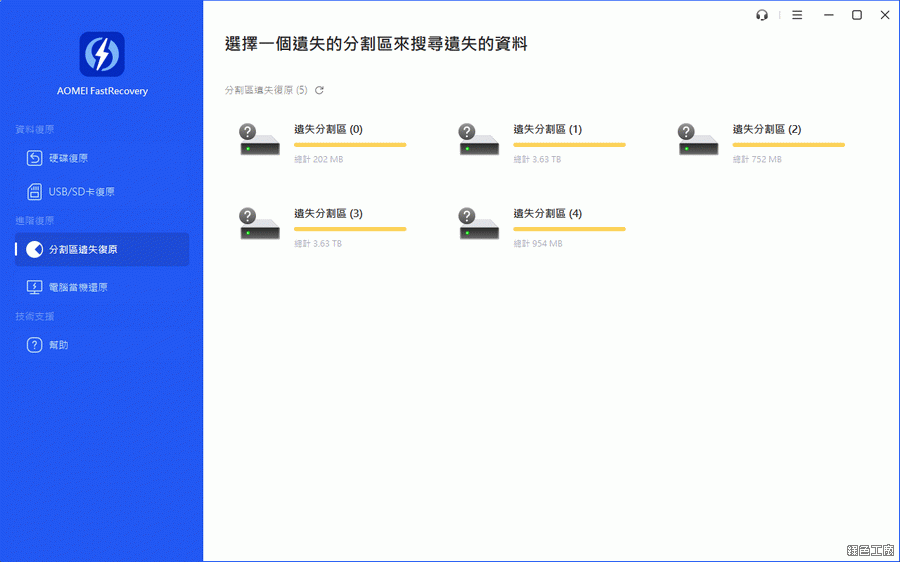Click the drive icon for 遺失分割區 (3)
The height and width of the screenshot is (562, 900).
tap(260, 225)
